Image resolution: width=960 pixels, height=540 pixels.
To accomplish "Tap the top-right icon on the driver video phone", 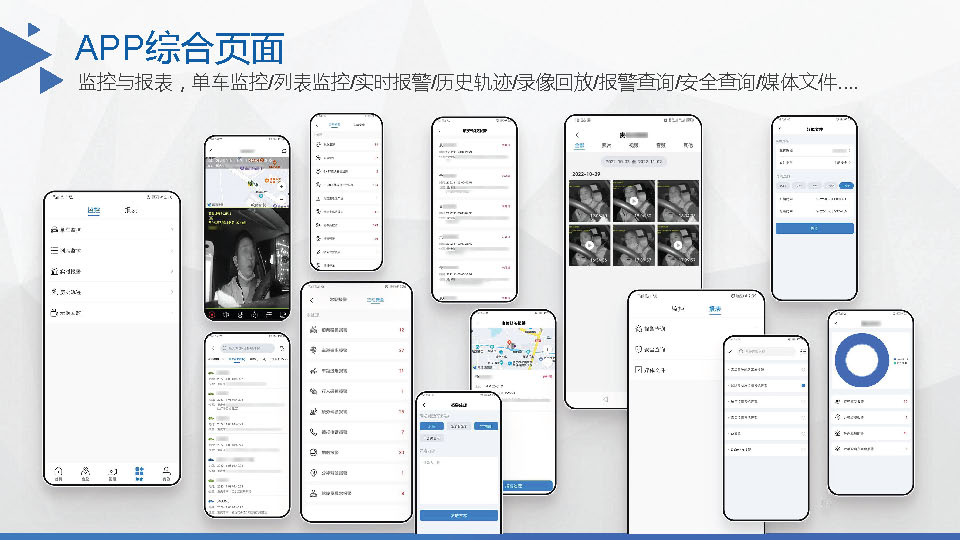I will [x=283, y=151].
